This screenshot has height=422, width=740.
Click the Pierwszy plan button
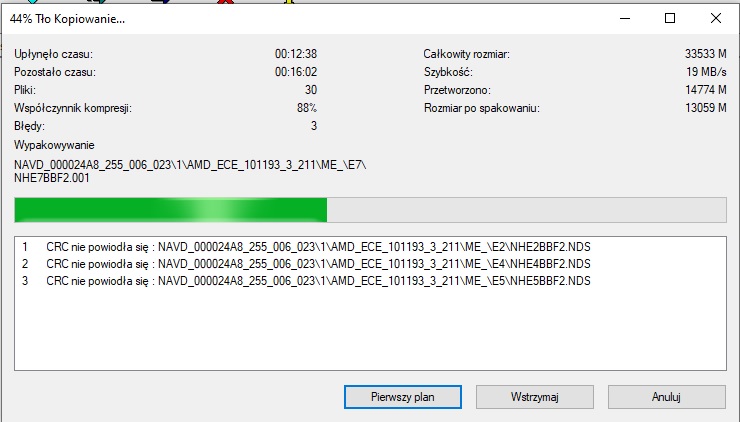point(403,397)
